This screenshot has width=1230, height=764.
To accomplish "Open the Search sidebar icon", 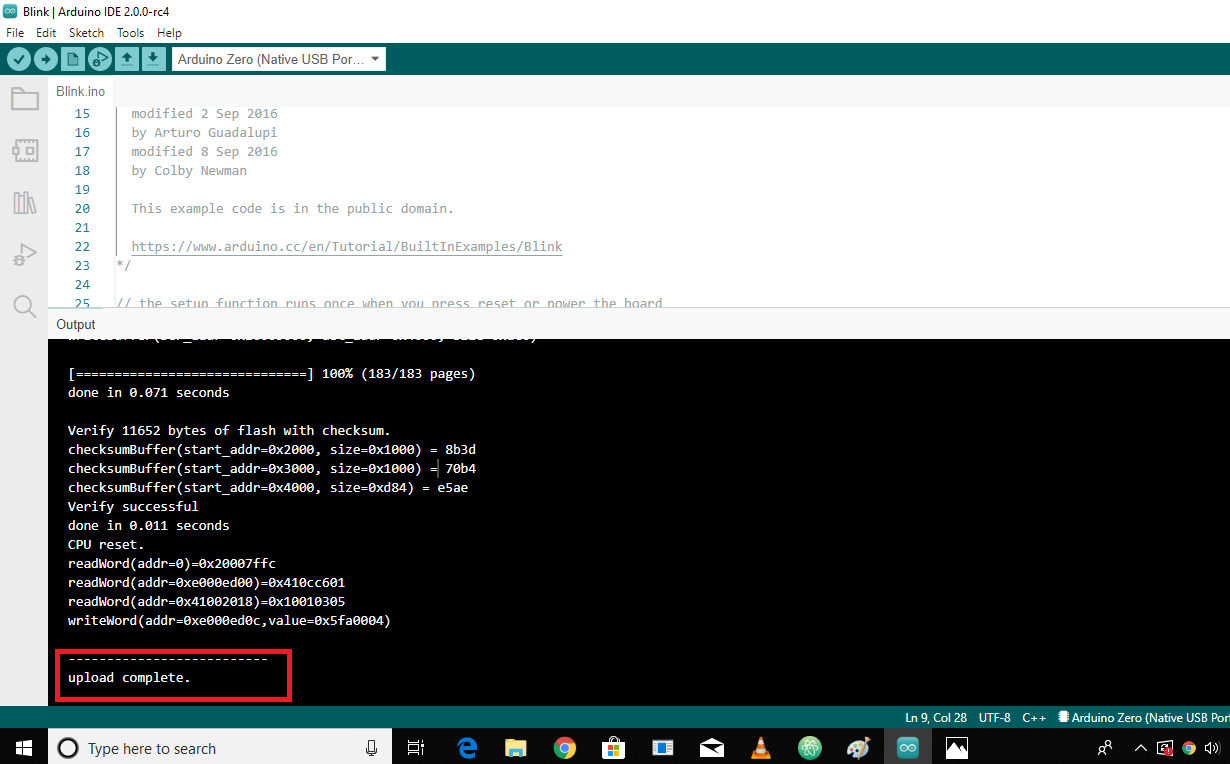I will click(24, 306).
